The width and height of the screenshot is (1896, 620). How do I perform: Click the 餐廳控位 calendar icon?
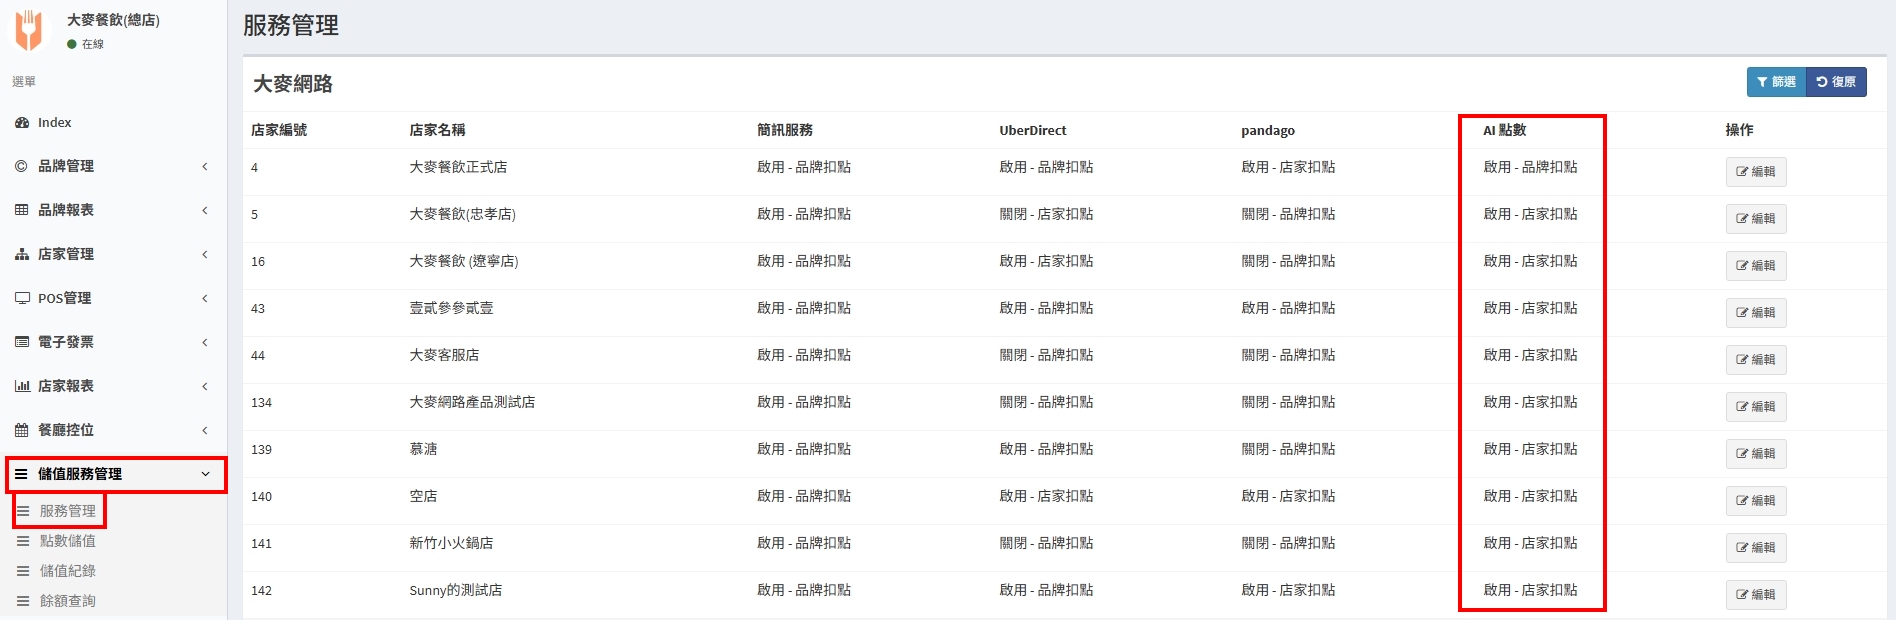click(21, 430)
